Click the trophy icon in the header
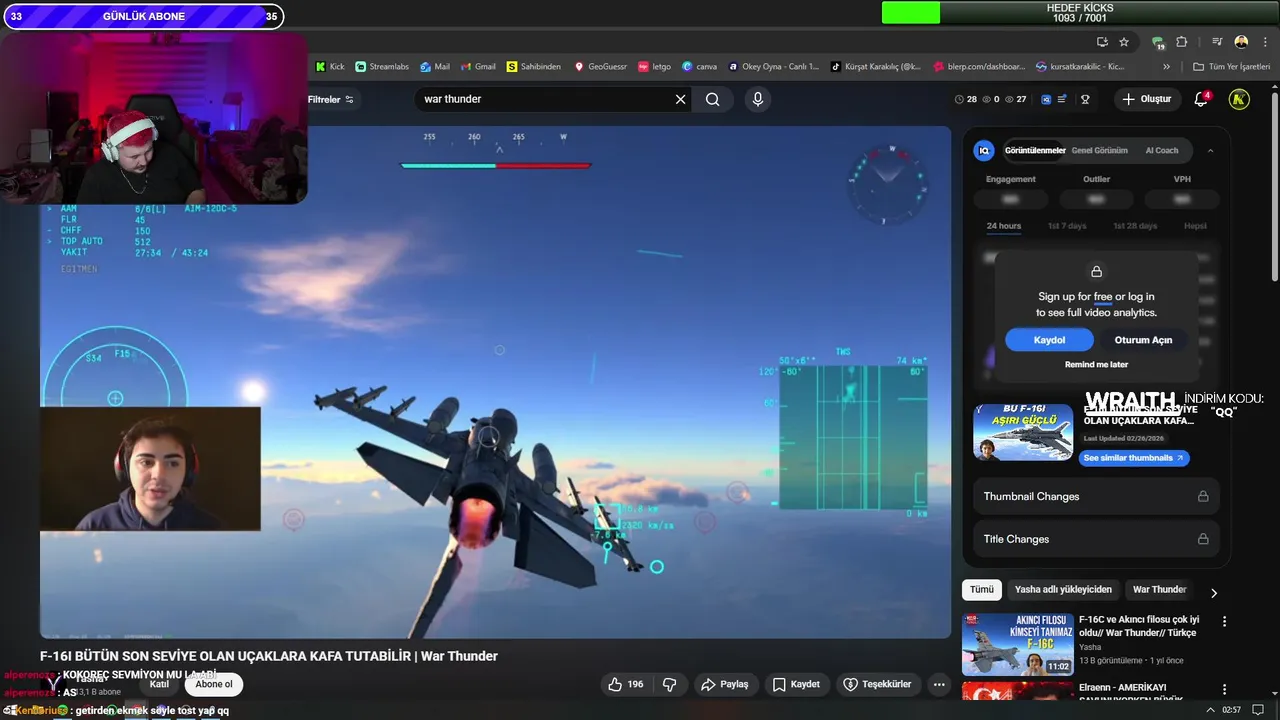Viewport: 1280px width, 720px height. tap(1085, 99)
